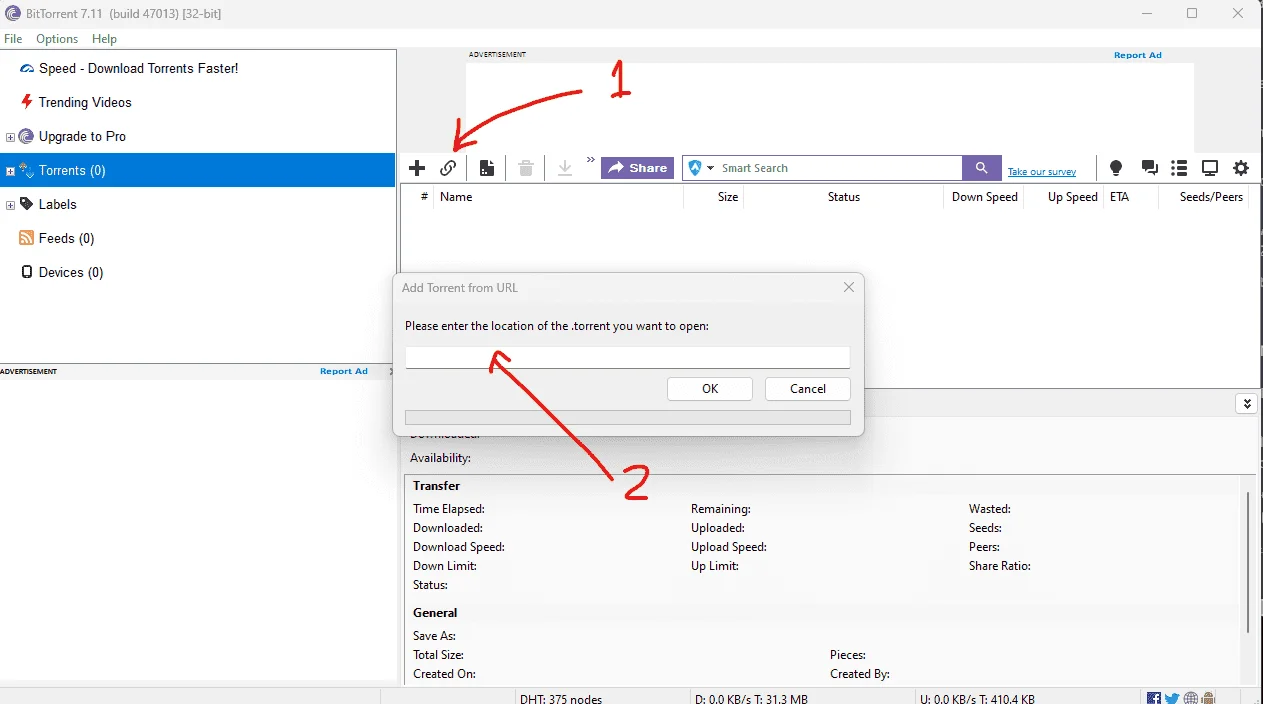Image resolution: width=1263 pixels, height=704 pixels.
Task: Click the lightning bolt Trending Videos icon
Action: [27, 102]
